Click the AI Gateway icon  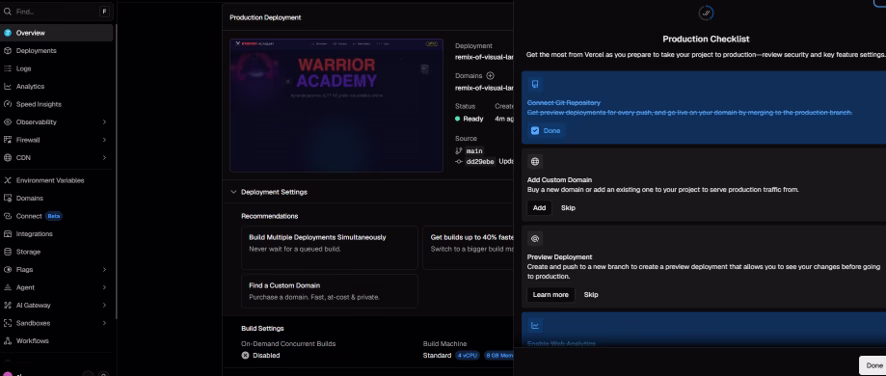(x=7, y=305)
